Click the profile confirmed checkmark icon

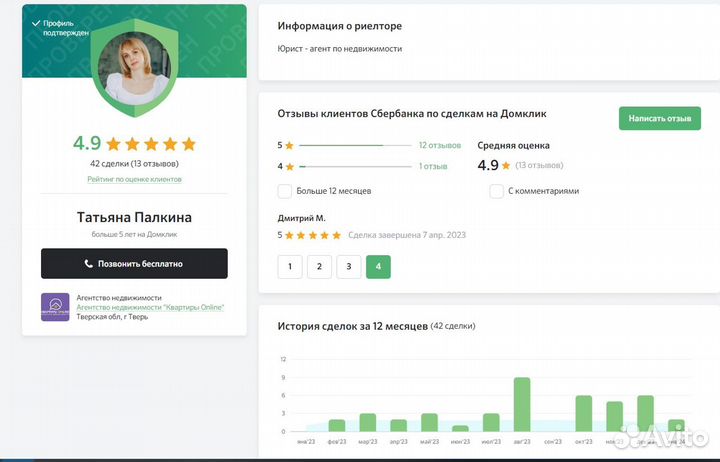(x=36, y=23)
